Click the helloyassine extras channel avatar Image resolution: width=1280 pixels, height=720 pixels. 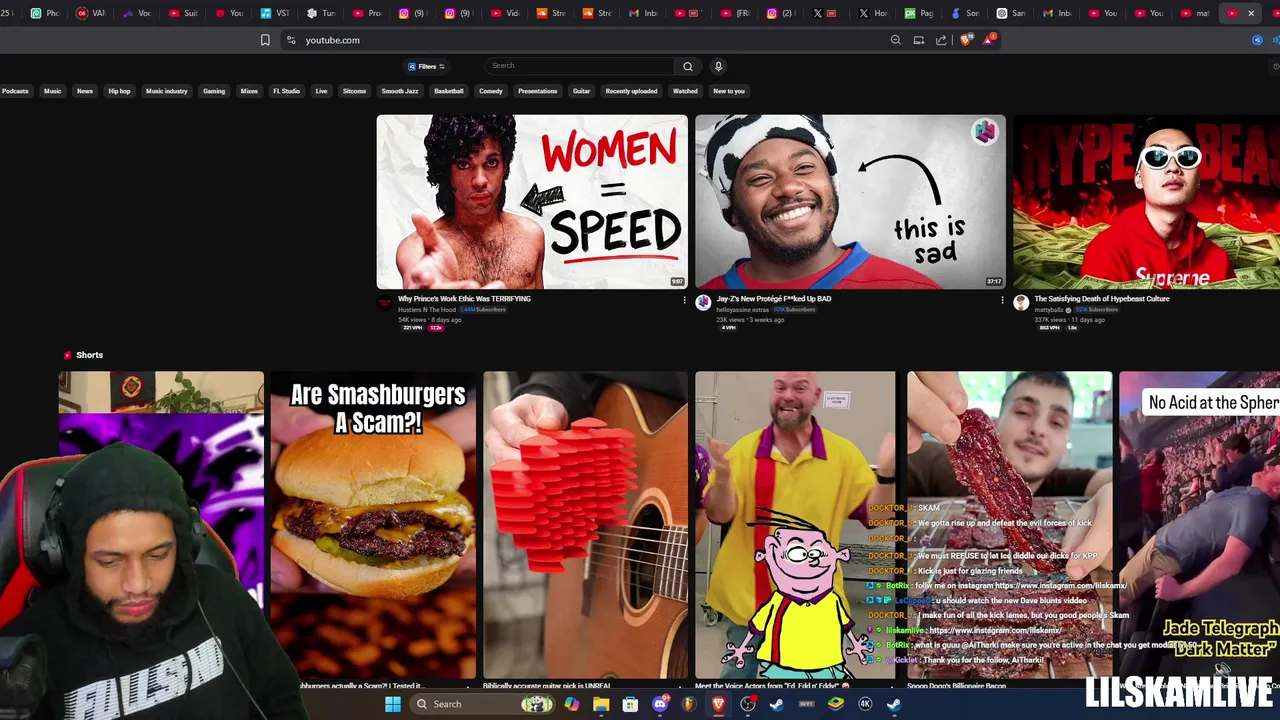[x=703, y=302]
